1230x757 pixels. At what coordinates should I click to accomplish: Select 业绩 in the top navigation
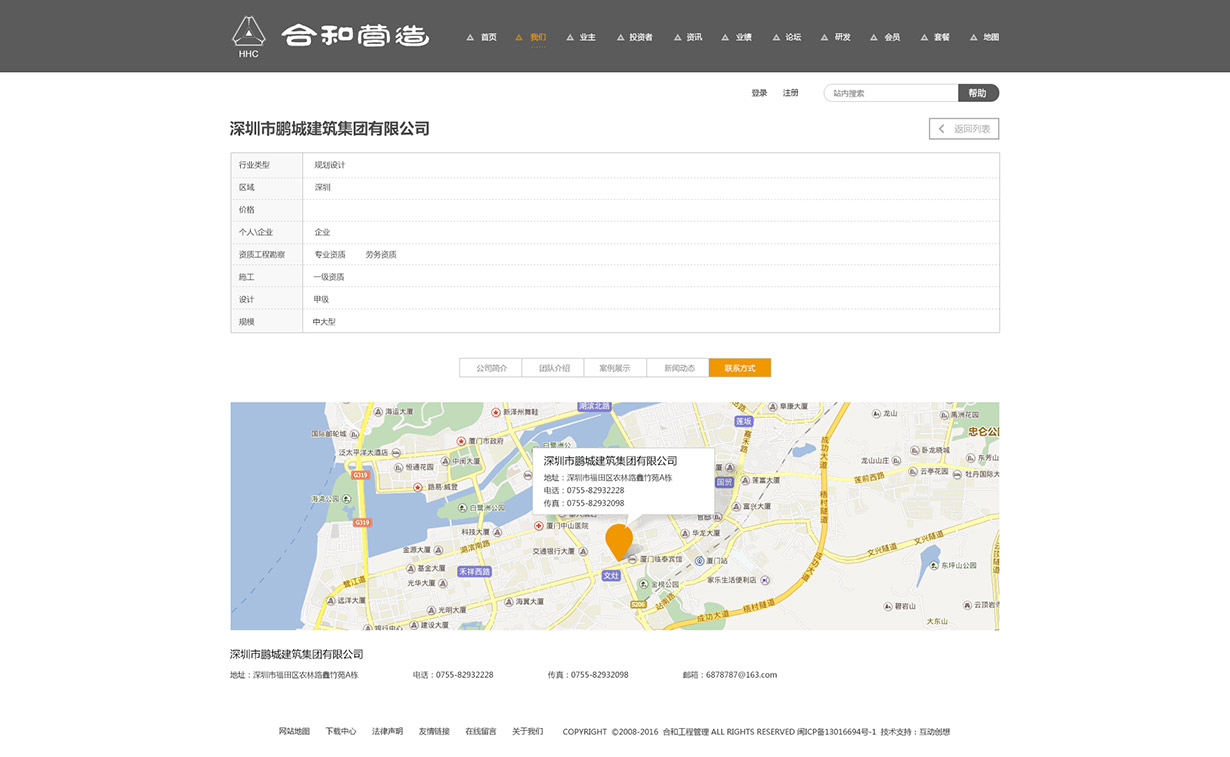coord(744,38)
